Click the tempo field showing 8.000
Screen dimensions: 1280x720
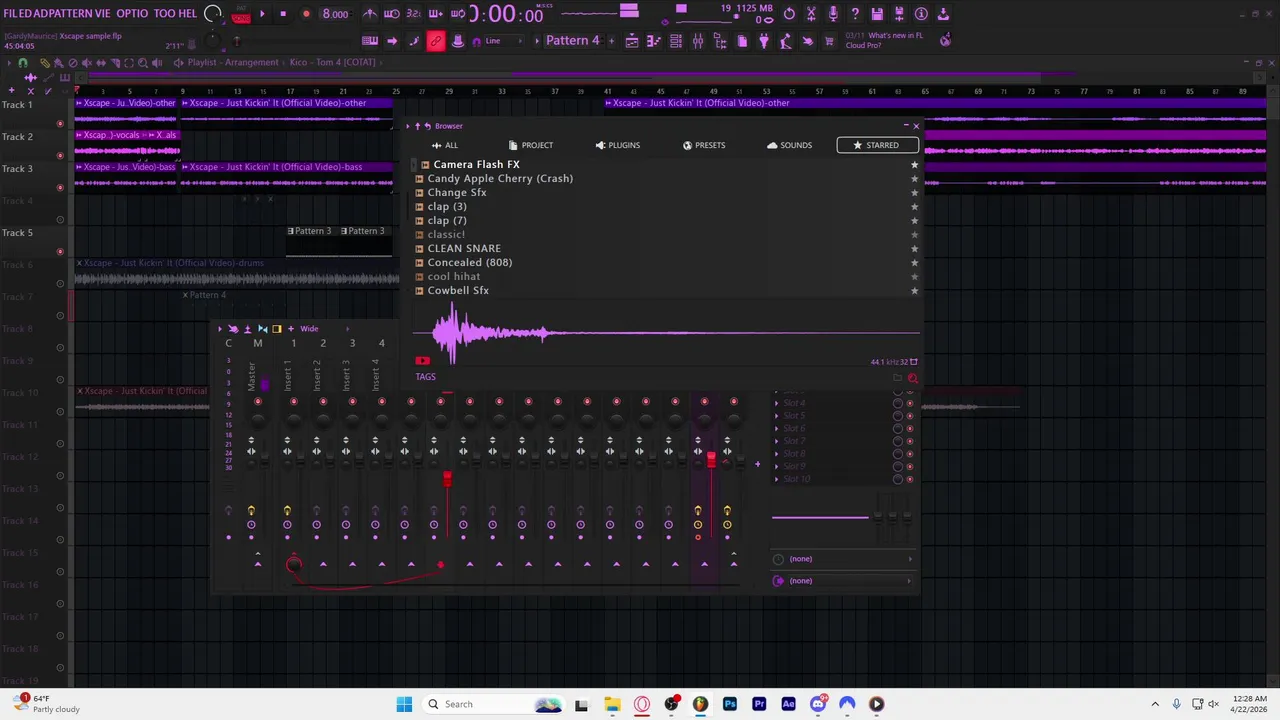point(335,14)
